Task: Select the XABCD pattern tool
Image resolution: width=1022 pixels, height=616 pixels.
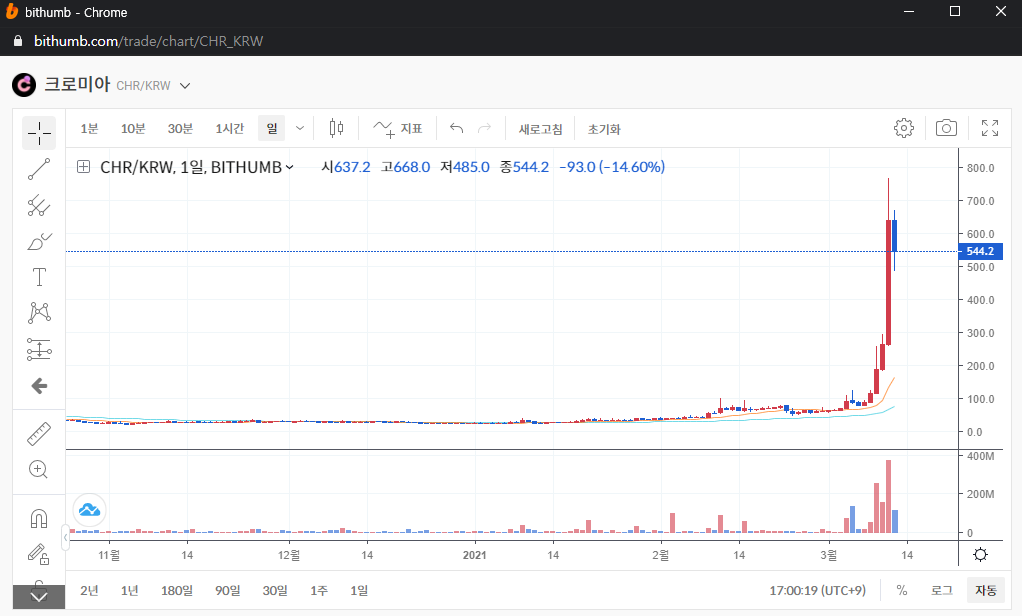Action: click(x=39, y=313)
